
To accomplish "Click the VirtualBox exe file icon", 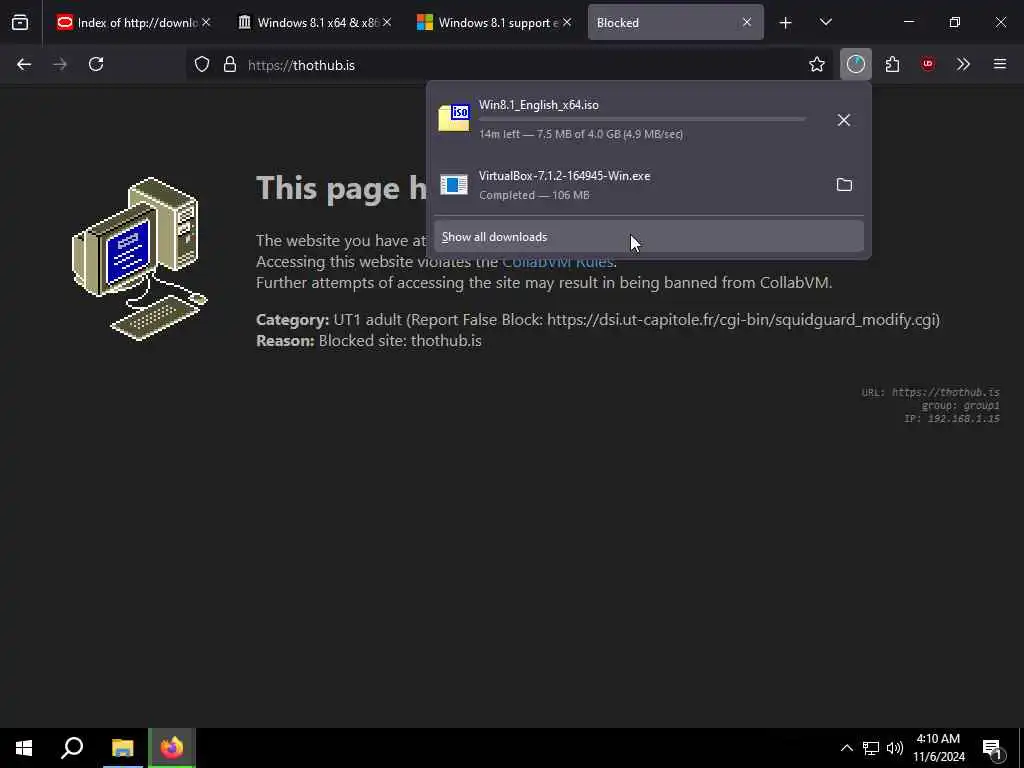I will coord(454,185).
